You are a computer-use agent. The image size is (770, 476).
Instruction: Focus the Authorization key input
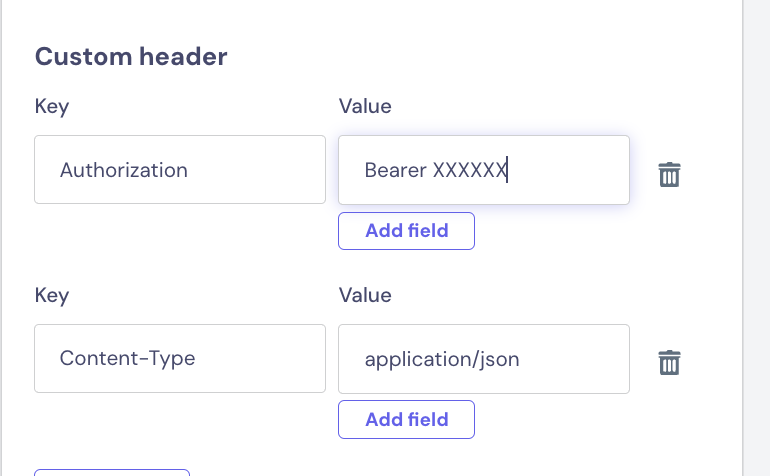click(x=180, y=169)
